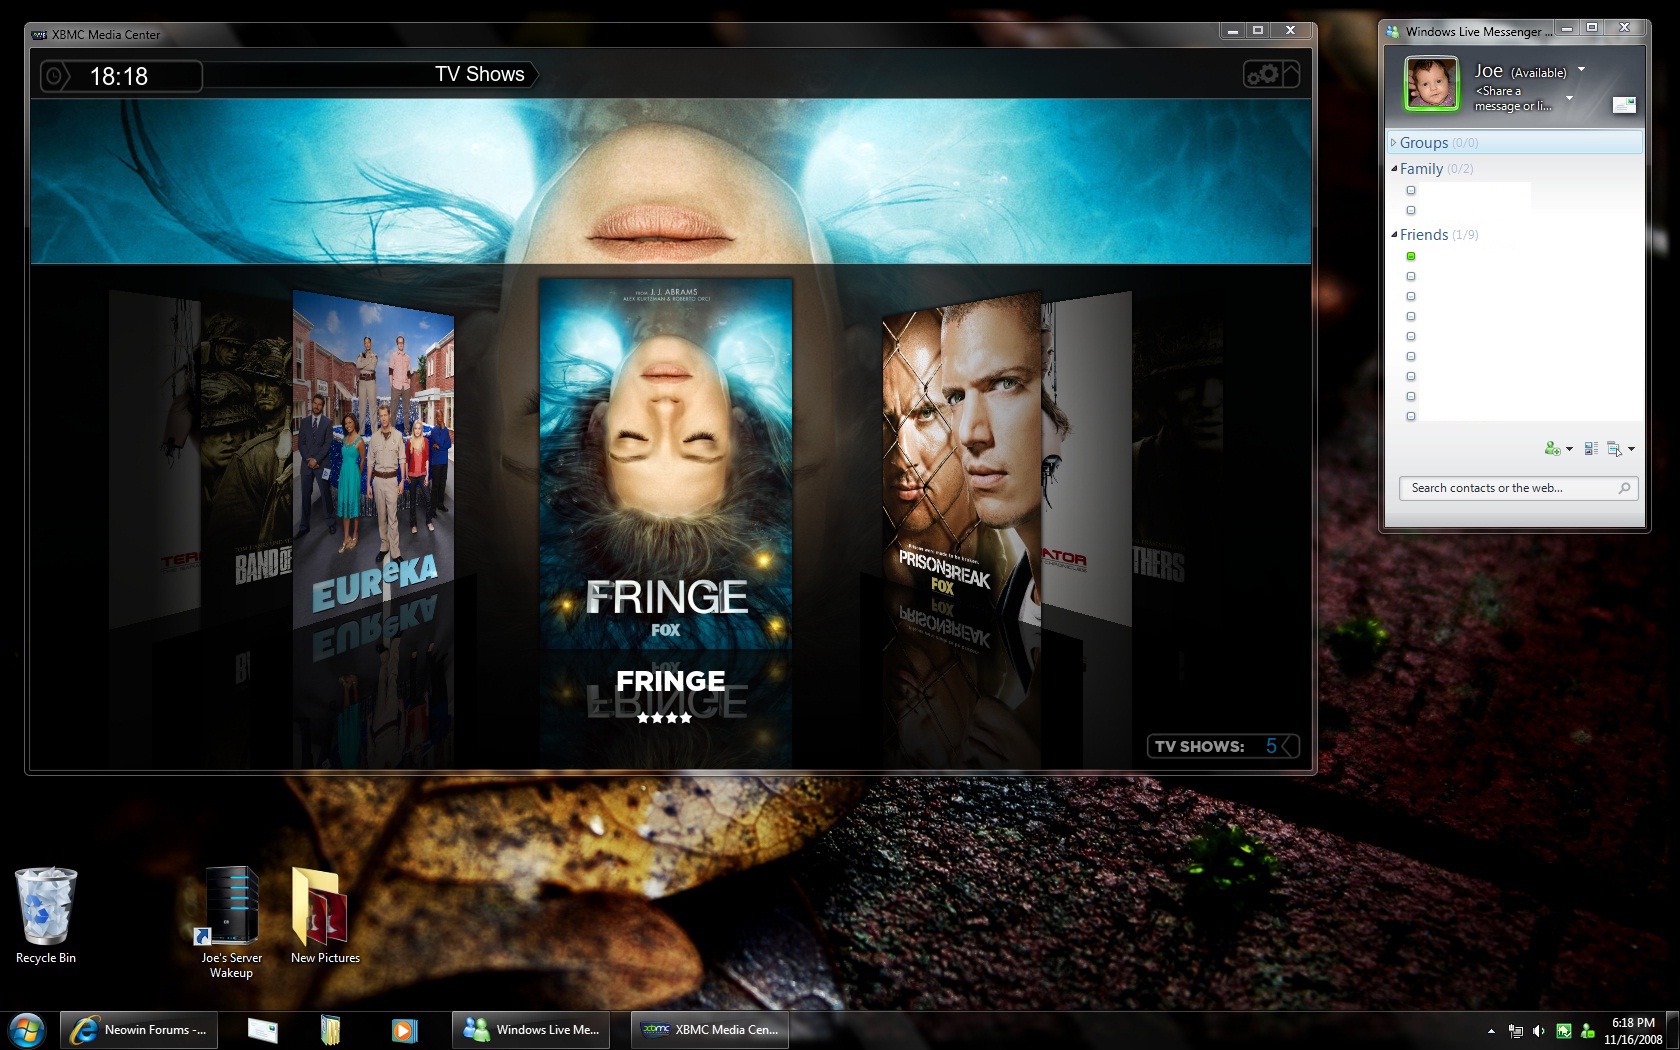The image size is (1680, 1050).
Task: Switch to Neowin Forums Internet Explorer taskbar button
Action: pyautogui.click(x=139, y=1030)
